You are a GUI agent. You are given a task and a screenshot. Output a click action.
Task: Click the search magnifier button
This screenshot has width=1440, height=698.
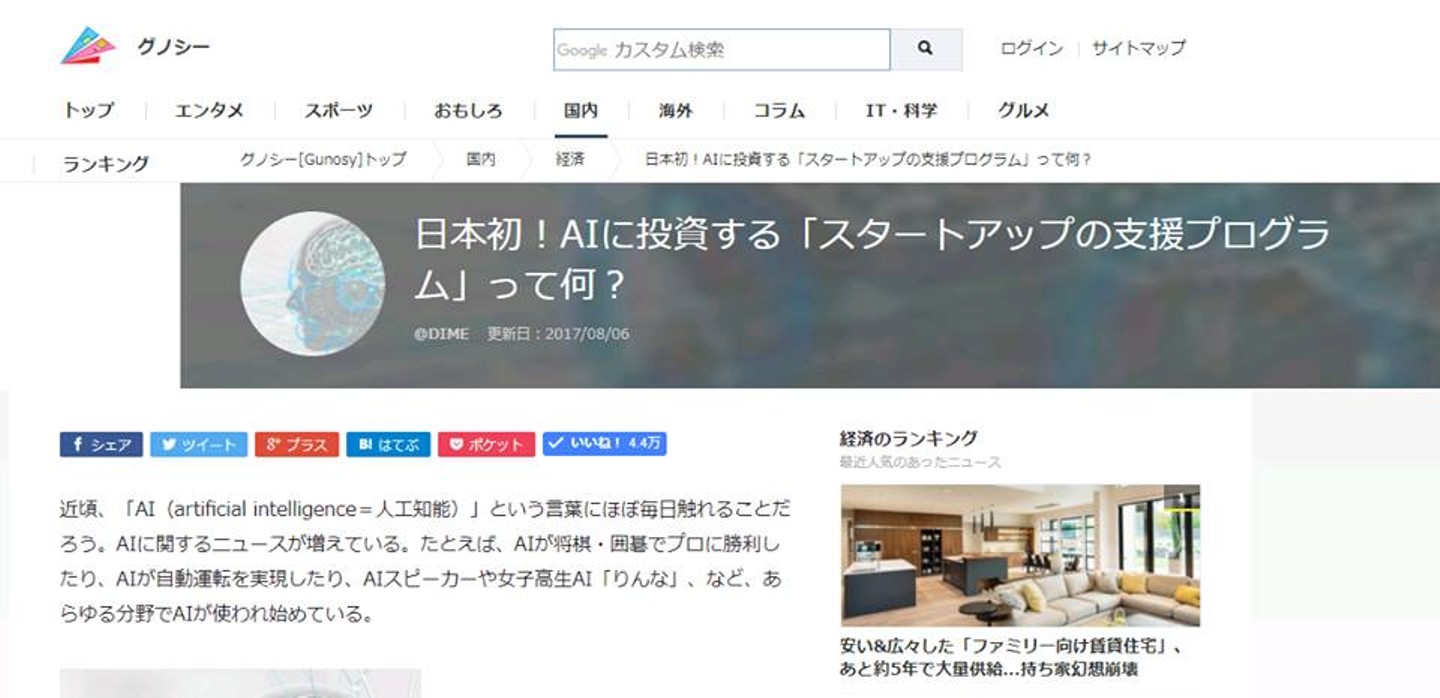[x=926, y=48]
